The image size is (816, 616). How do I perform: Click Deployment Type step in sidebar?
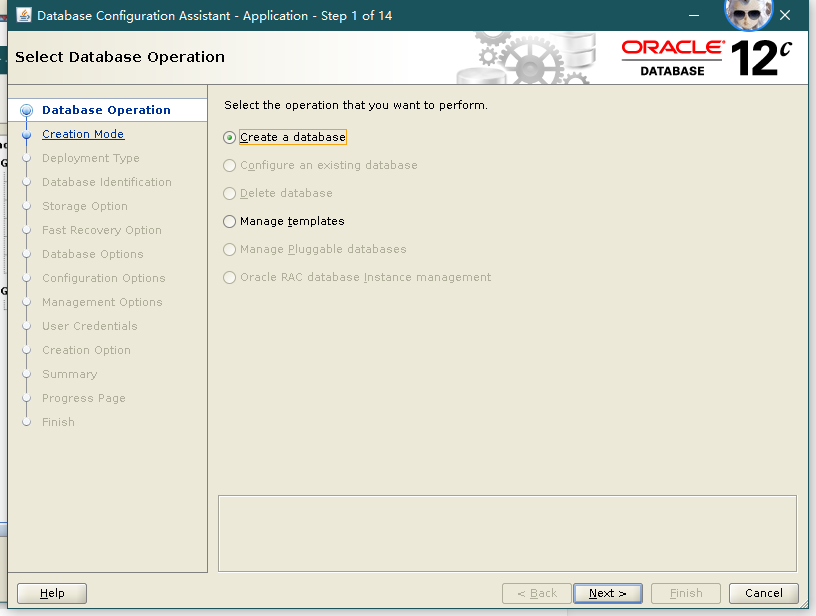pyautogui.click(x=91, y=158)
